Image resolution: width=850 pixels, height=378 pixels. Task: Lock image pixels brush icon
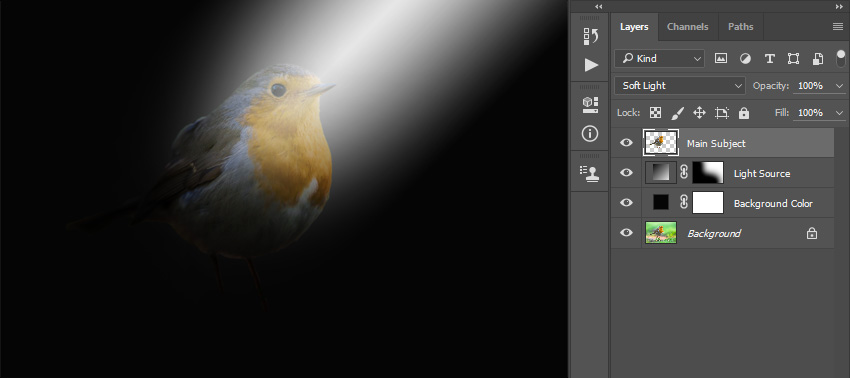point(678,113)
